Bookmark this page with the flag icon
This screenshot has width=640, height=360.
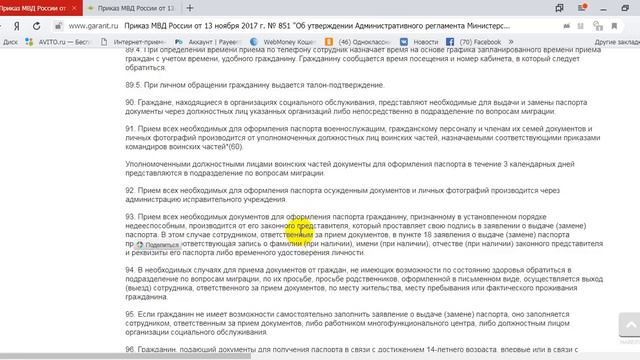(x=614, y=26)
